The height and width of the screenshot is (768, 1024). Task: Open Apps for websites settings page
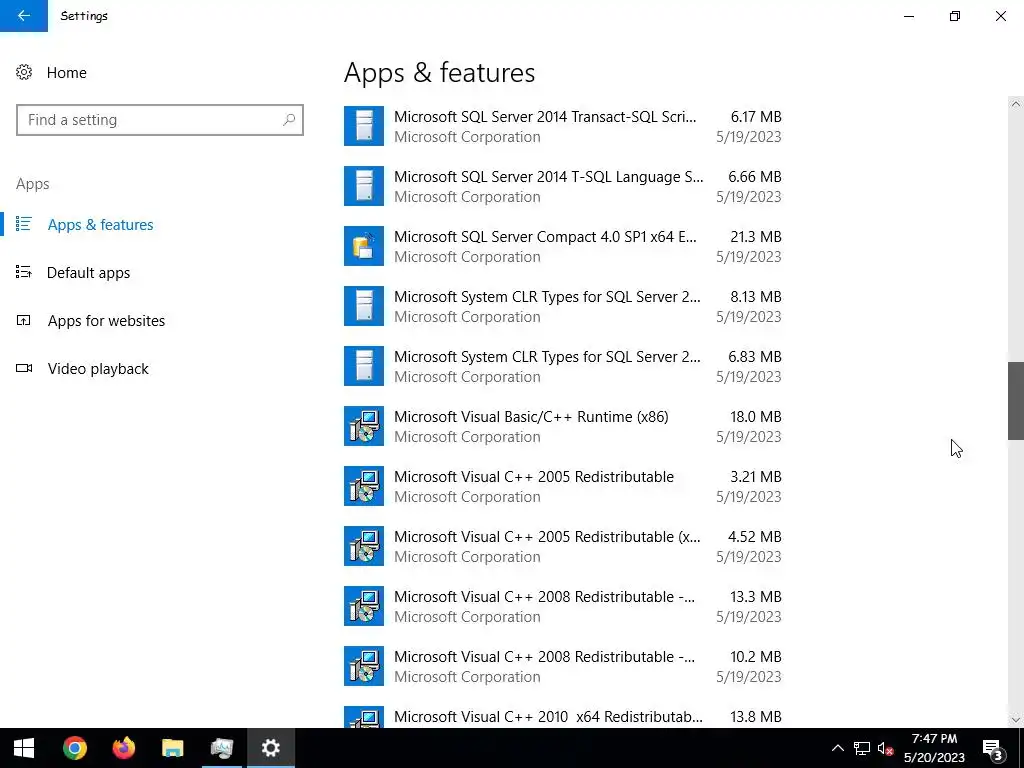coord(106,321)
